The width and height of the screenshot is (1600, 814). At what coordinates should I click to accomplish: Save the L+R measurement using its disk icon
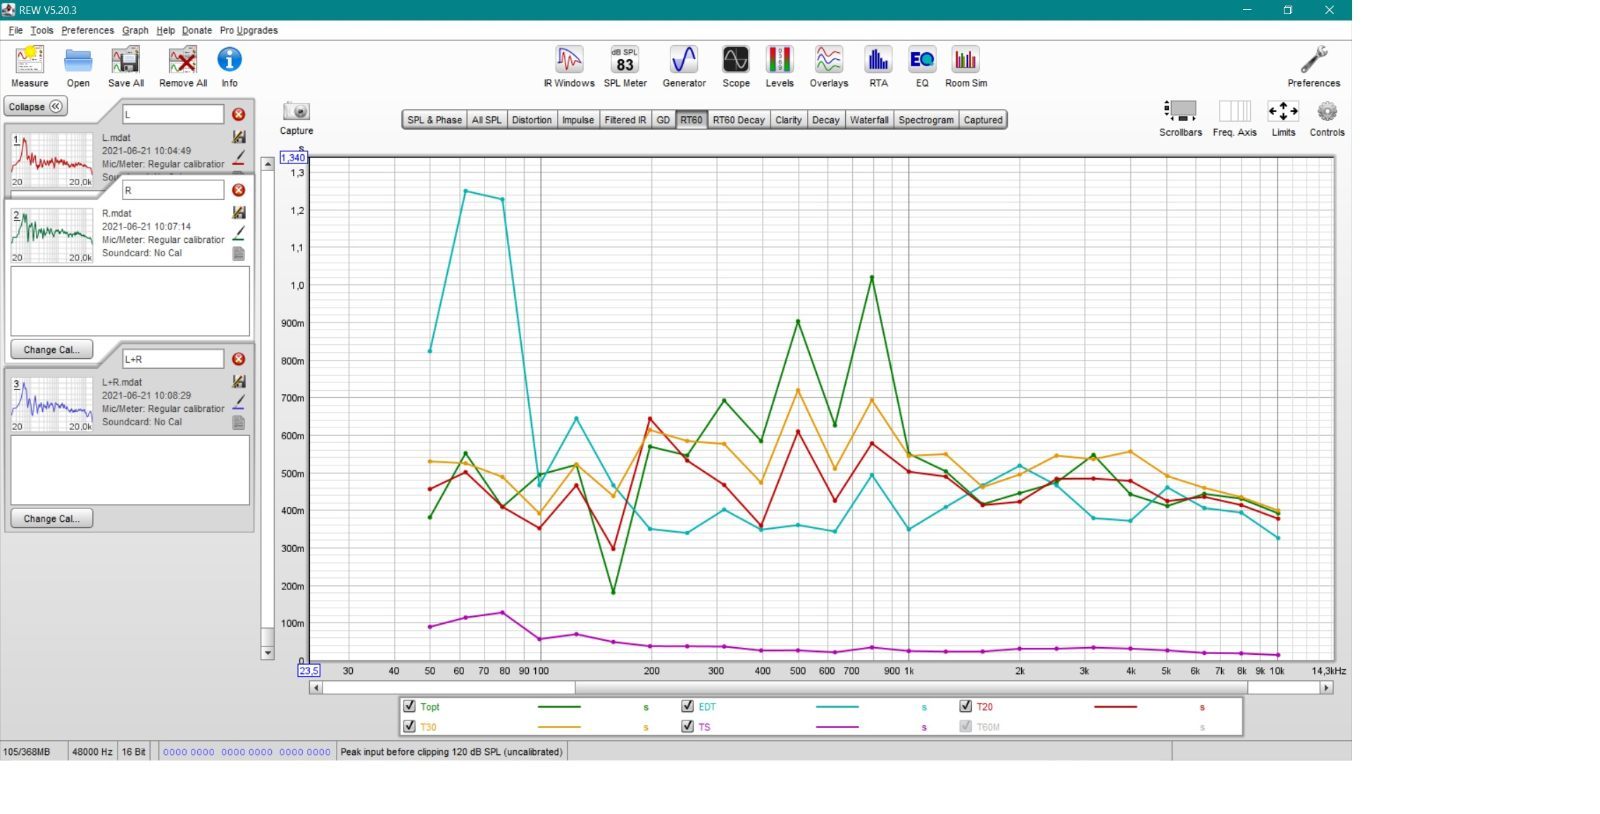239,382
